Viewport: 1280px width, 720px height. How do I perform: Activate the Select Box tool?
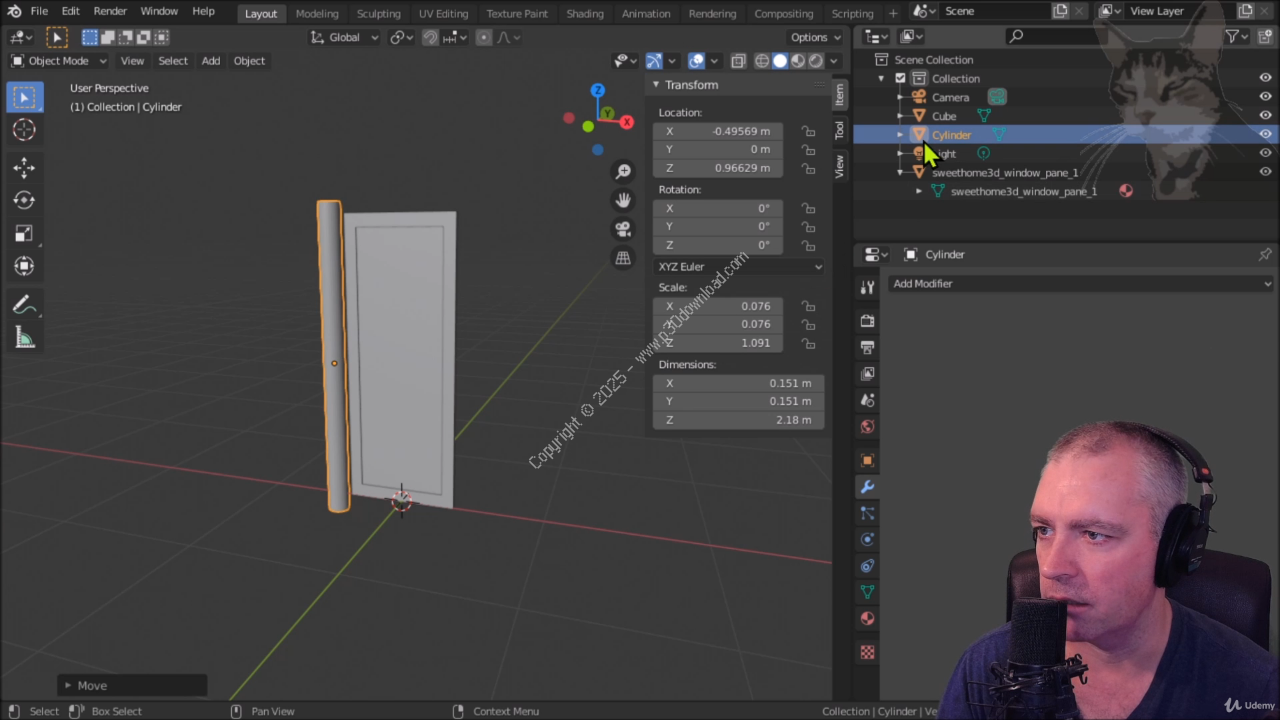click(24, 97)
